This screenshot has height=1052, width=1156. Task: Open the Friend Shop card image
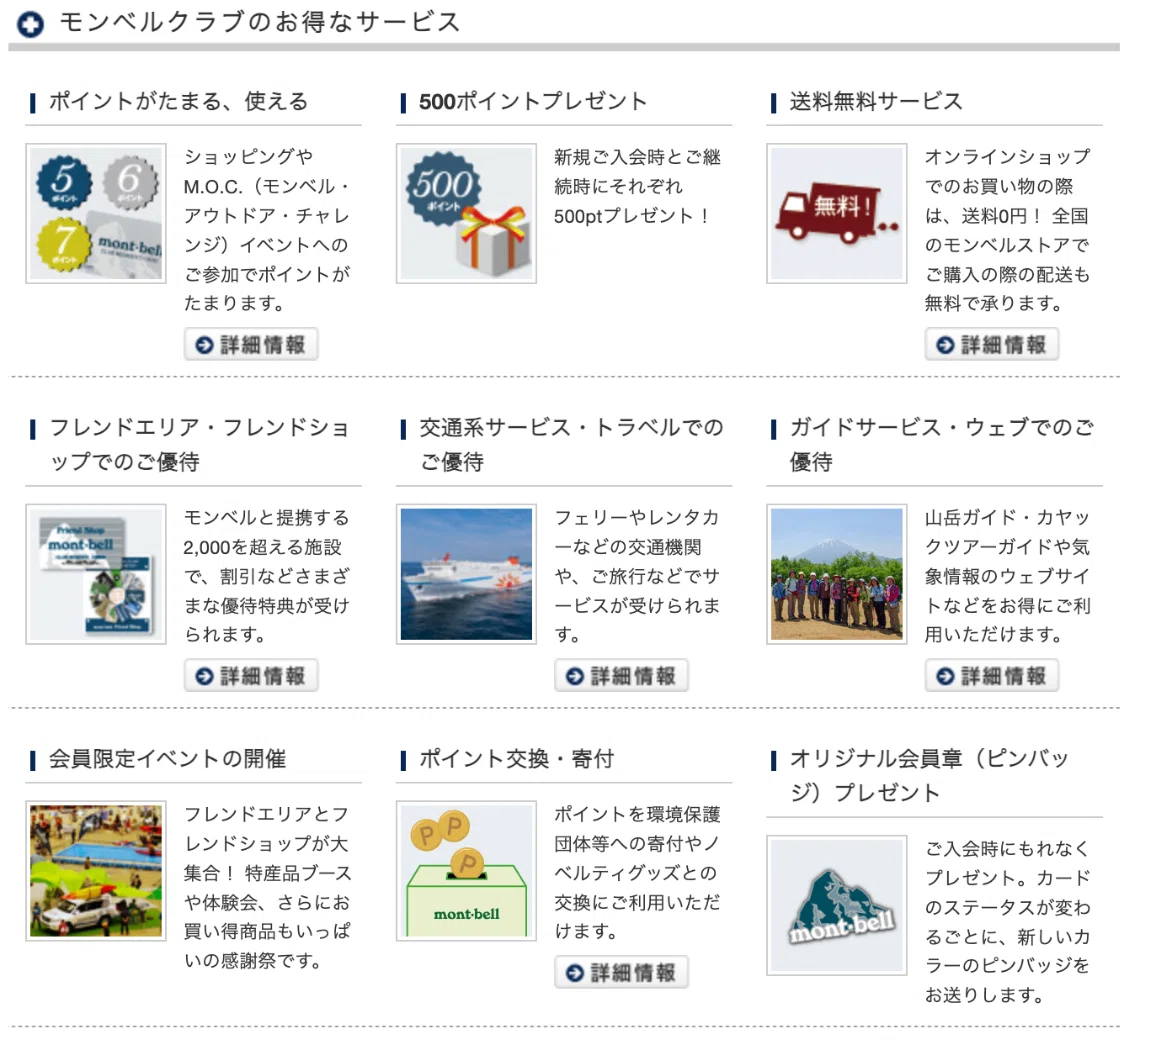coord(96,574)
